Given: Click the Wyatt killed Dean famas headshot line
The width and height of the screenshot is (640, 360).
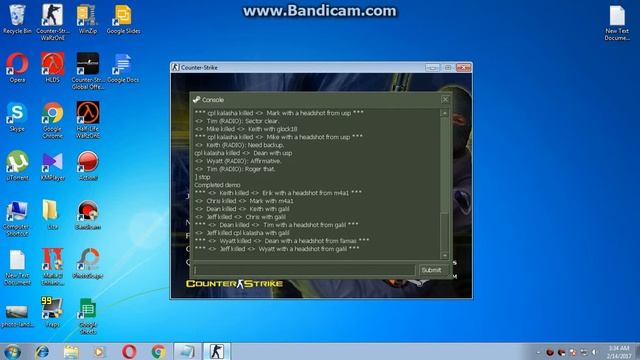Looking at the screenshot, I should pyautogui.click(x=282, y=241).
